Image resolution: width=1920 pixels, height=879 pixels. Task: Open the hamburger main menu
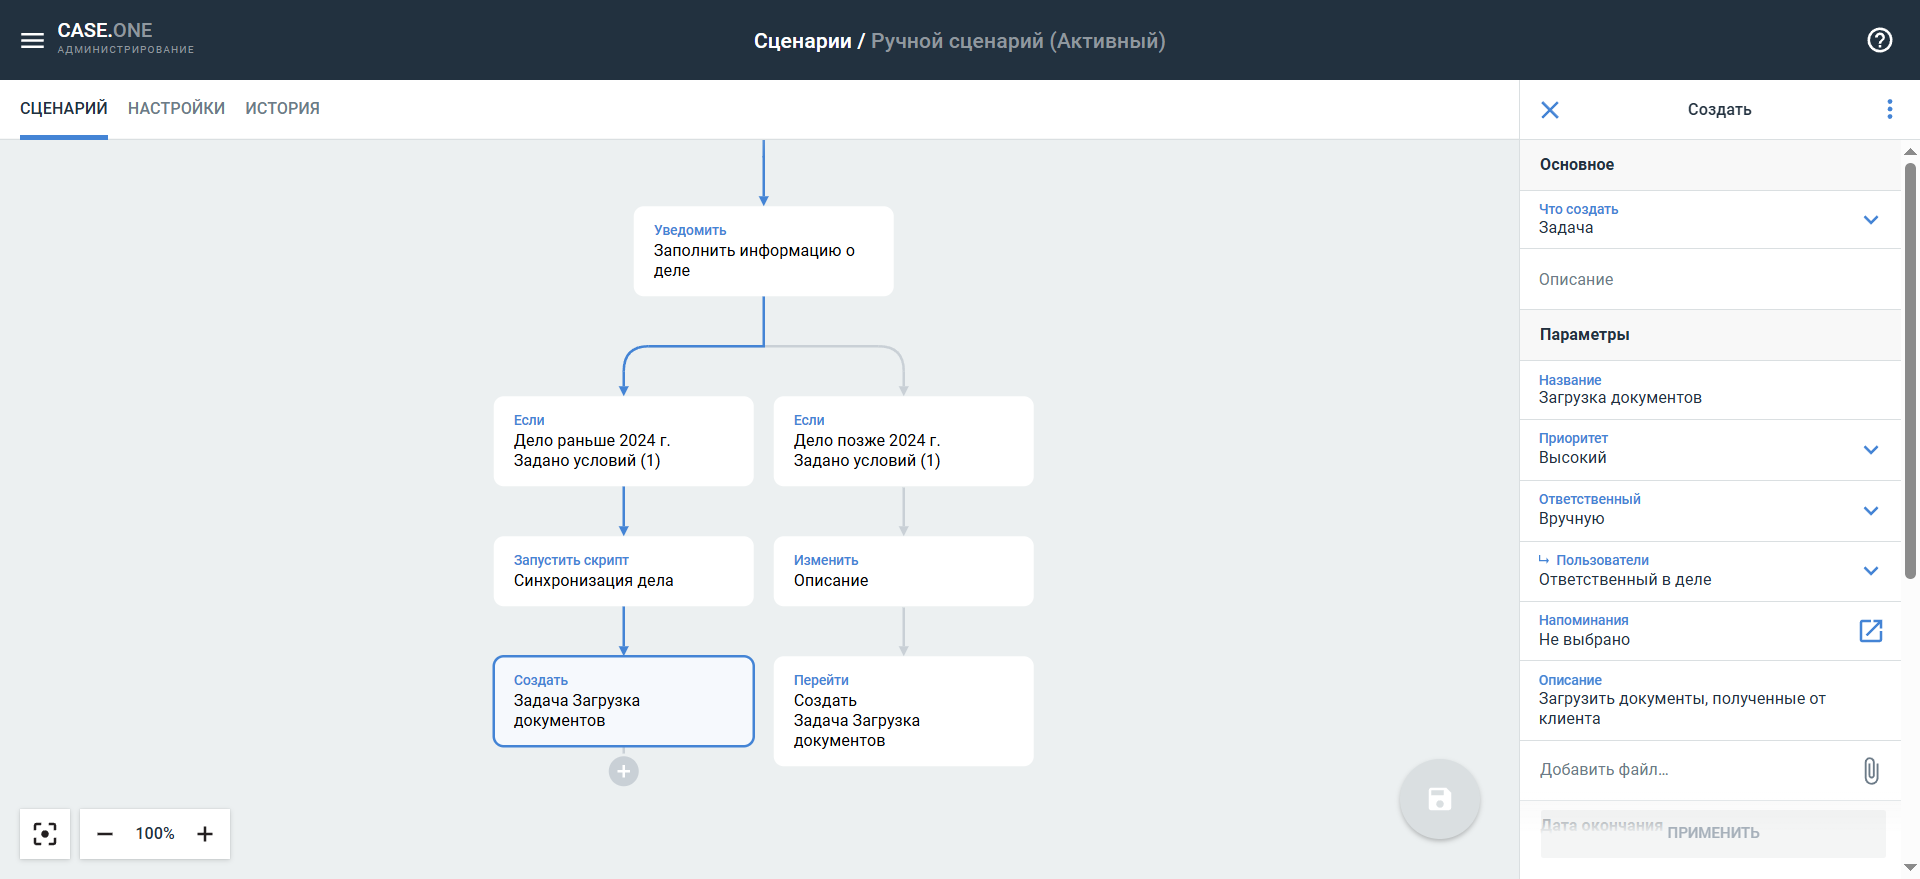pos(32,40)
